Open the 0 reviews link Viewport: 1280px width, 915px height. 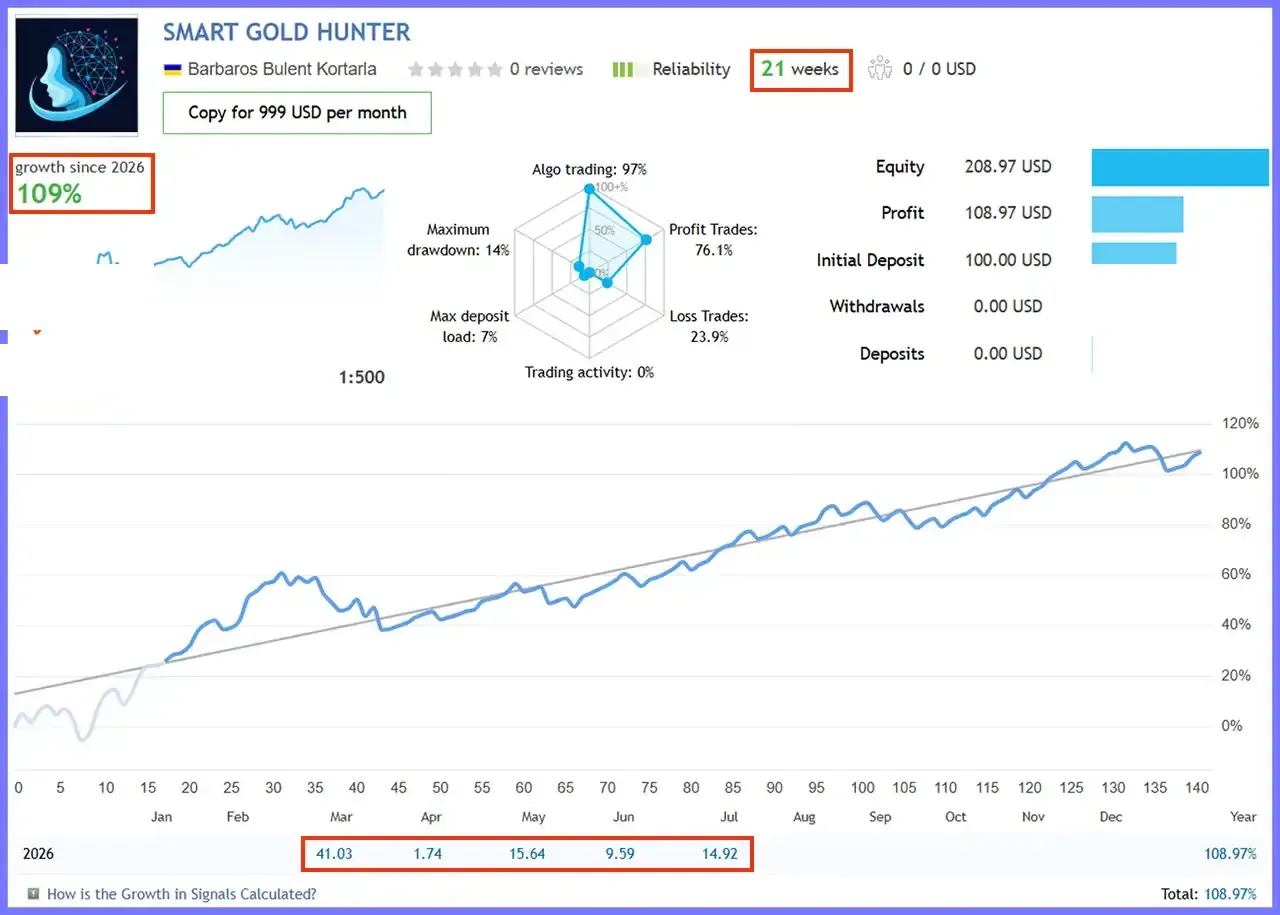(x=546, y=69)
